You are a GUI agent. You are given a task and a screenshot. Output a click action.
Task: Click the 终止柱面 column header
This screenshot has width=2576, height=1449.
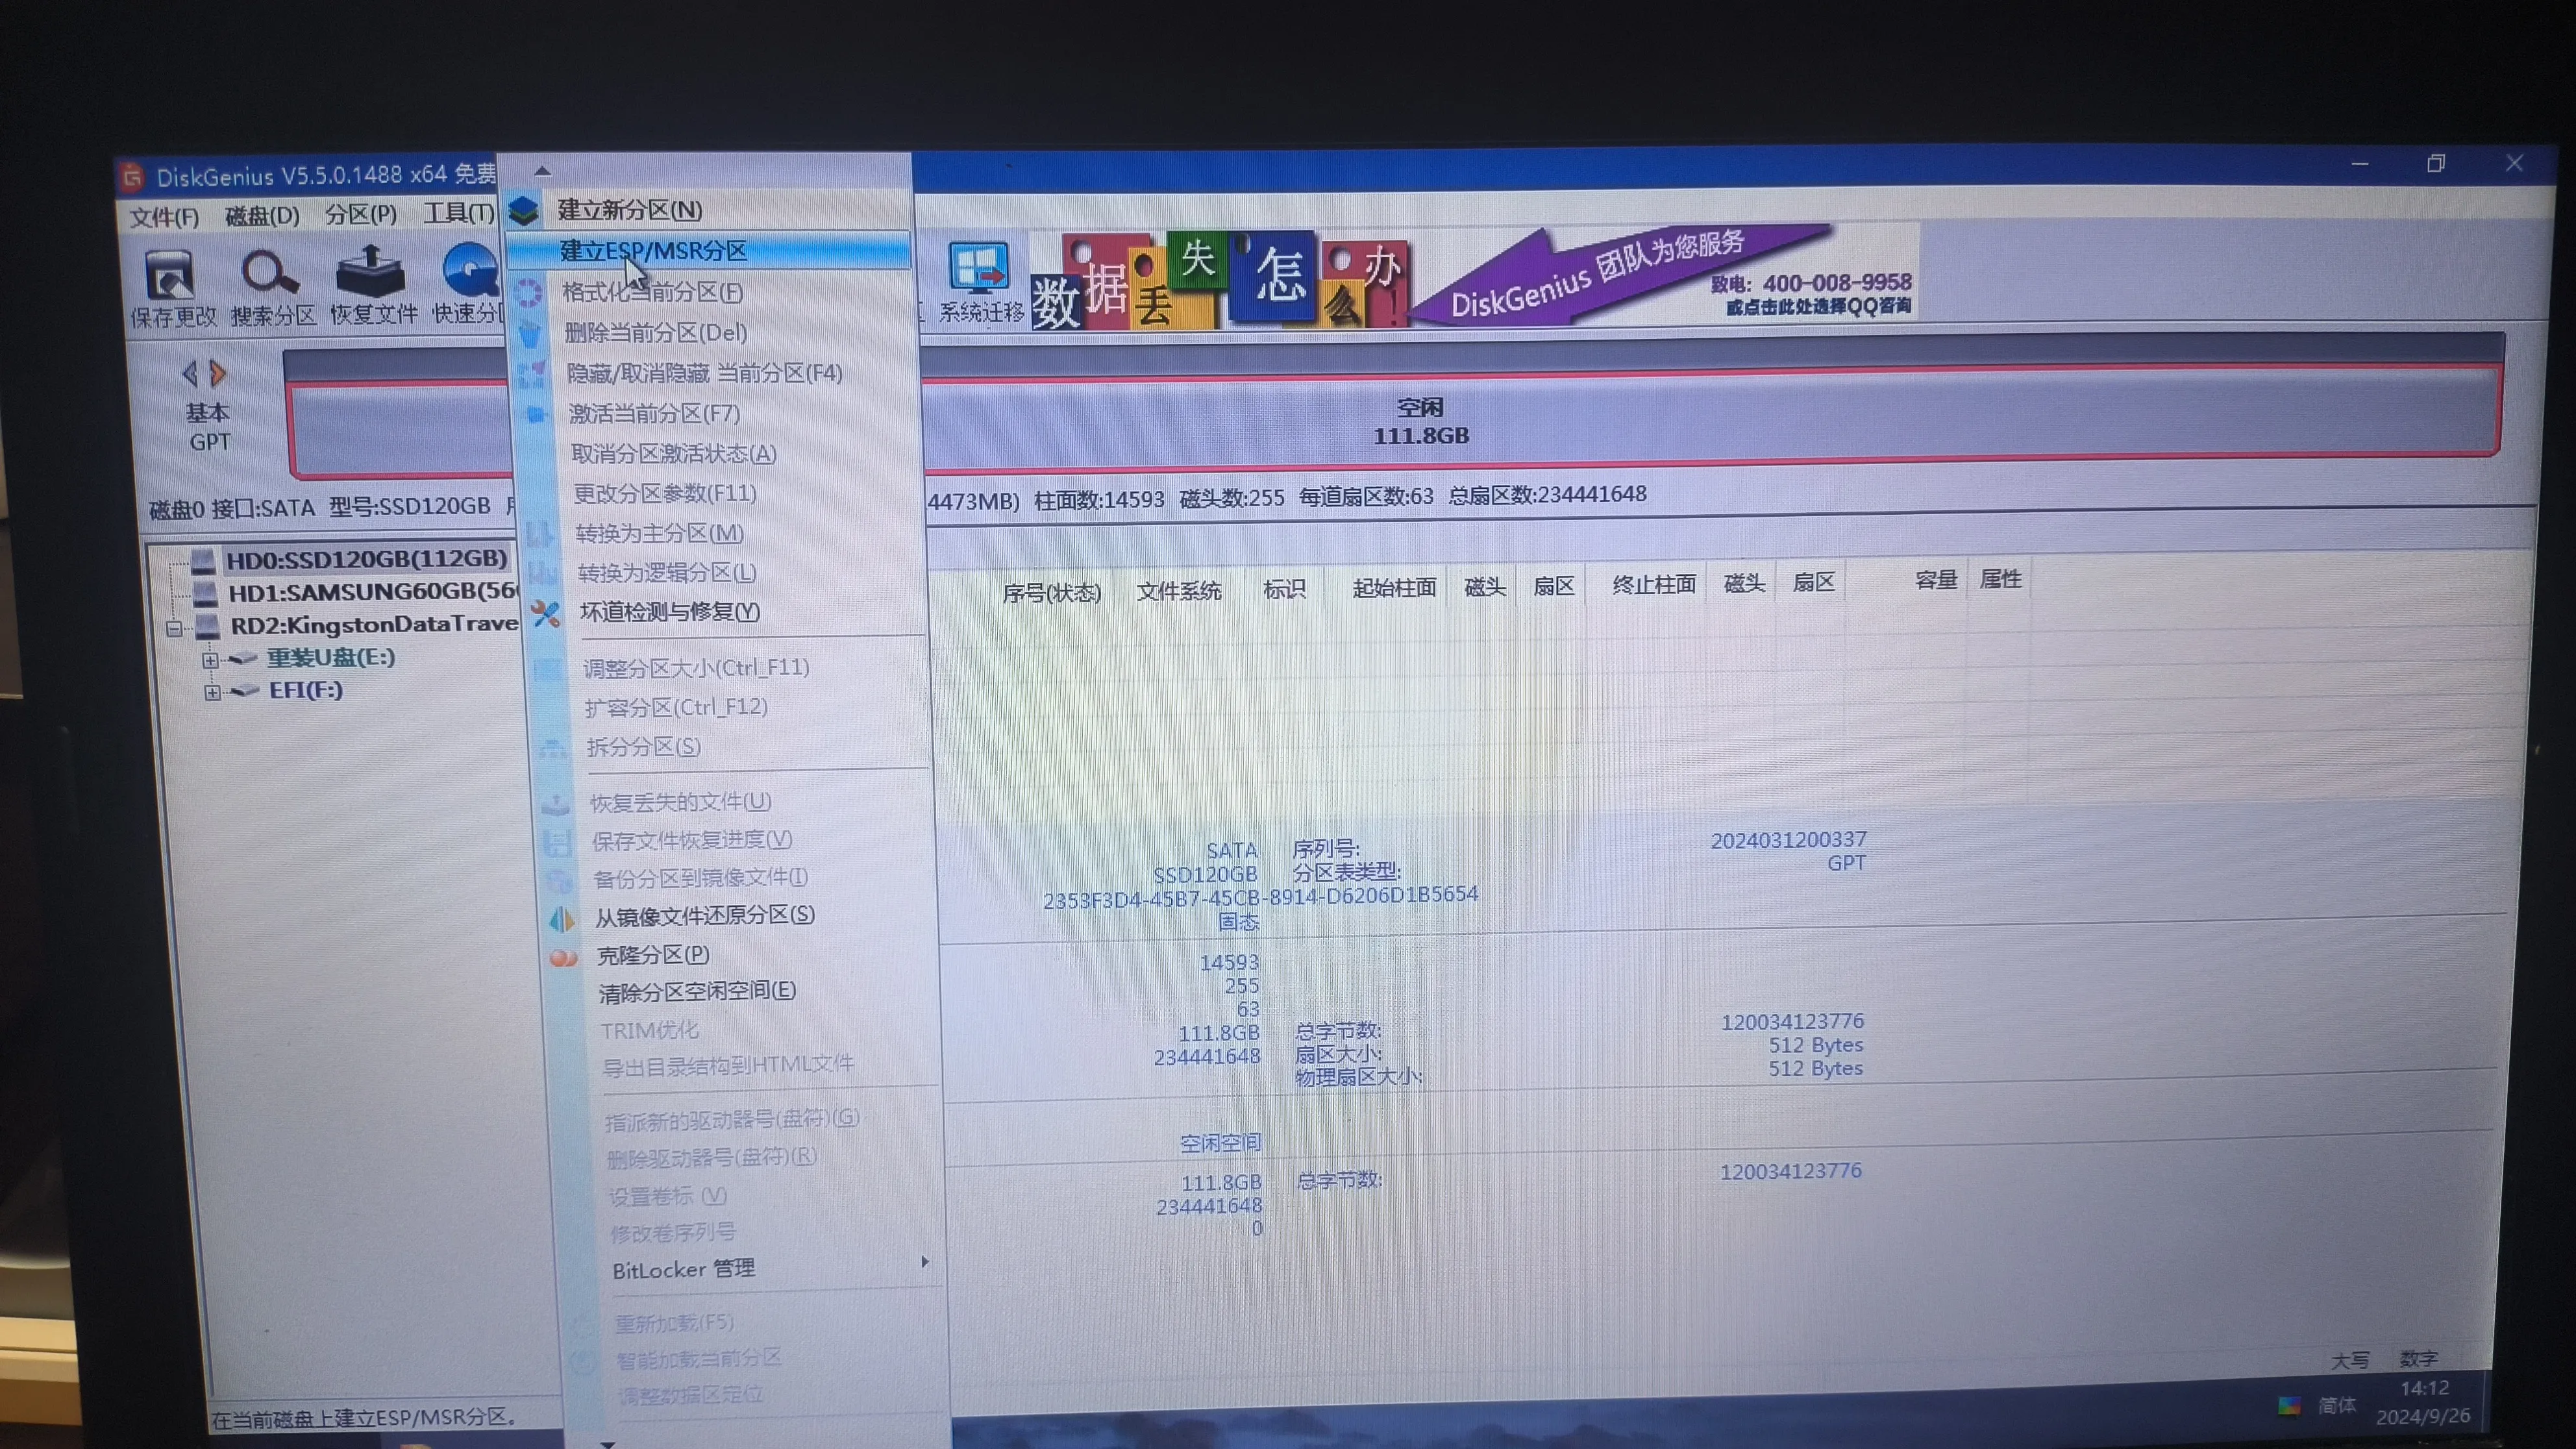point(1654,584)
